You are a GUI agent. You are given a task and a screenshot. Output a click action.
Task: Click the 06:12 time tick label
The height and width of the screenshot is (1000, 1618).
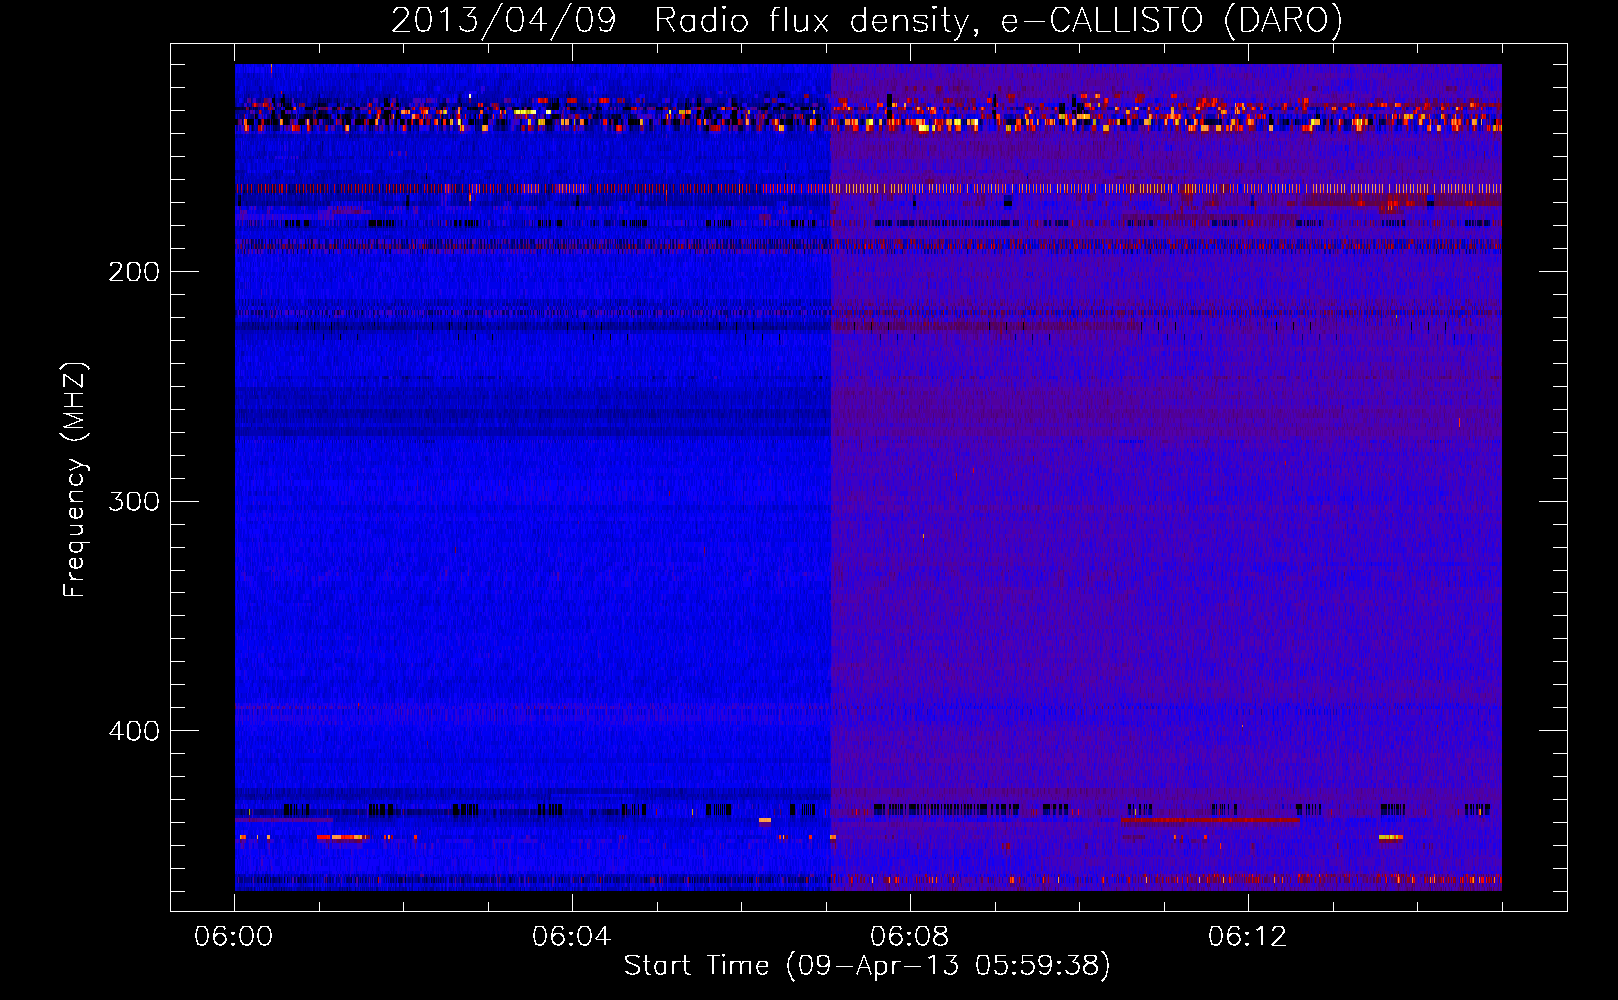[x=1247, y=936]
